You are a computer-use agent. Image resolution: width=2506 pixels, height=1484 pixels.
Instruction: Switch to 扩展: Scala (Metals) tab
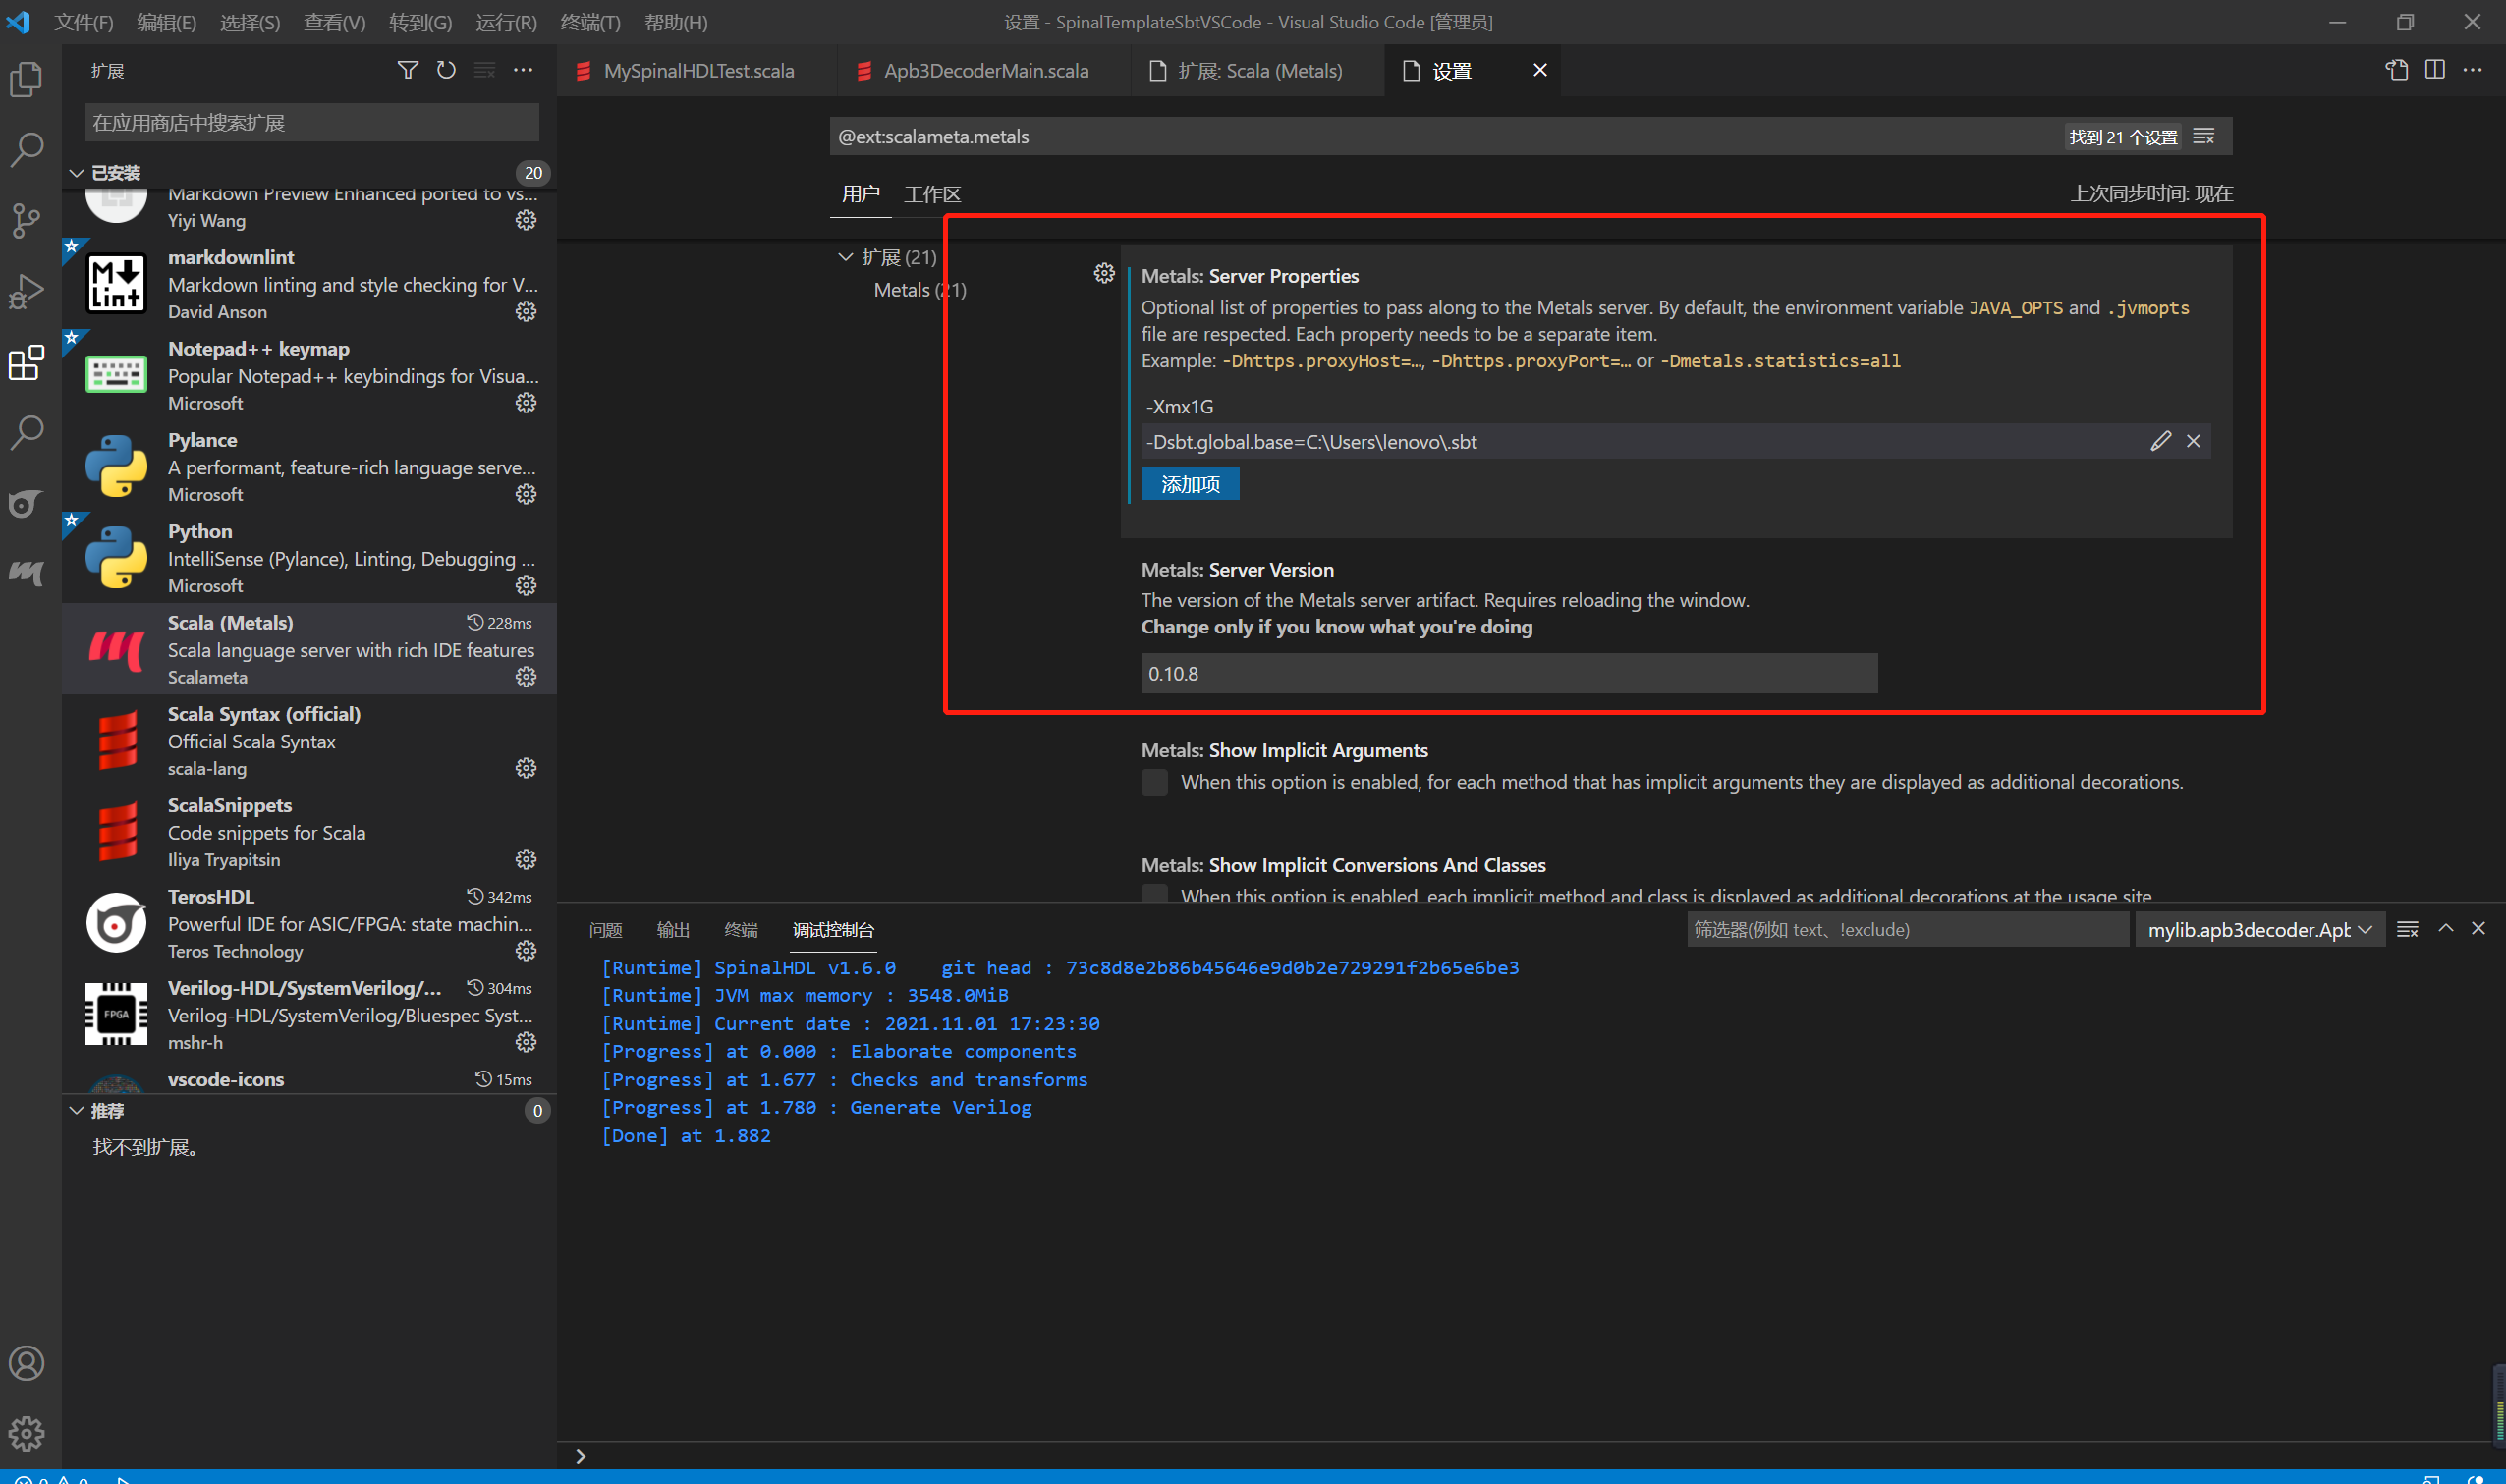[x=1259, y=71]
